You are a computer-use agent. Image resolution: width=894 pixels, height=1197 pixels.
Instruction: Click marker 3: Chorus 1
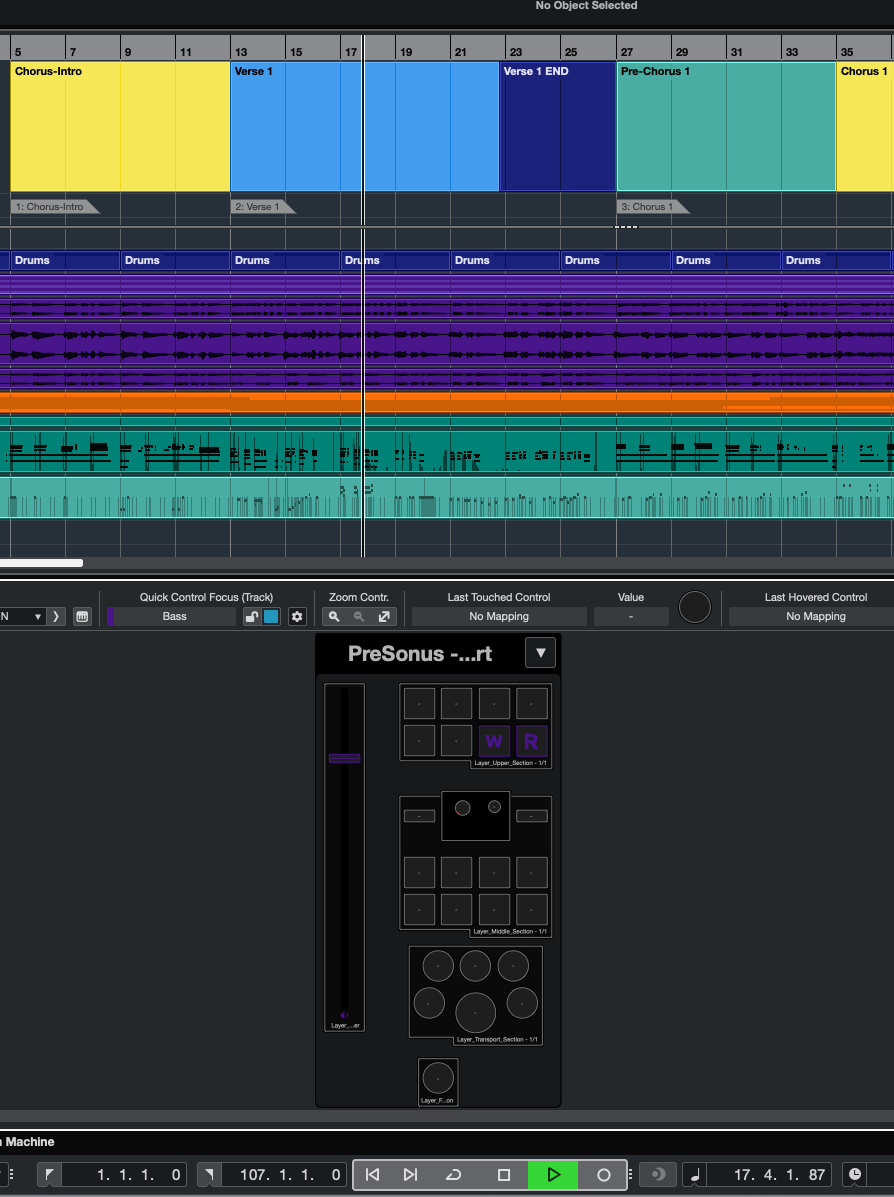coord(652,206)
